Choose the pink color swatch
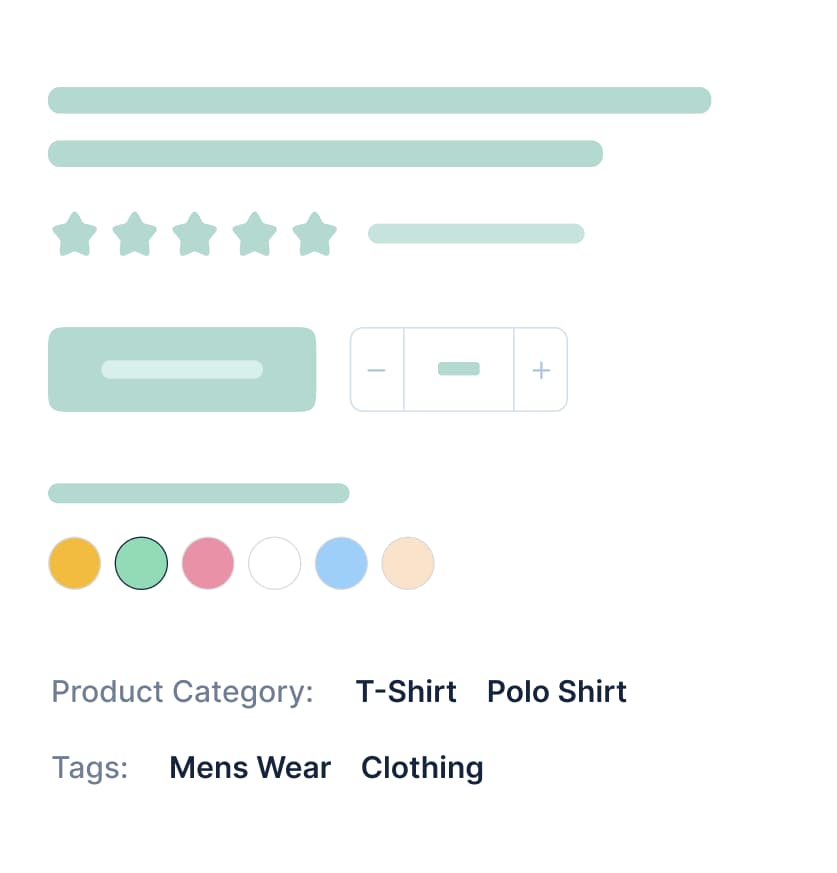The height and width of the screenshot is (873, 837). (x=208, y=563)
